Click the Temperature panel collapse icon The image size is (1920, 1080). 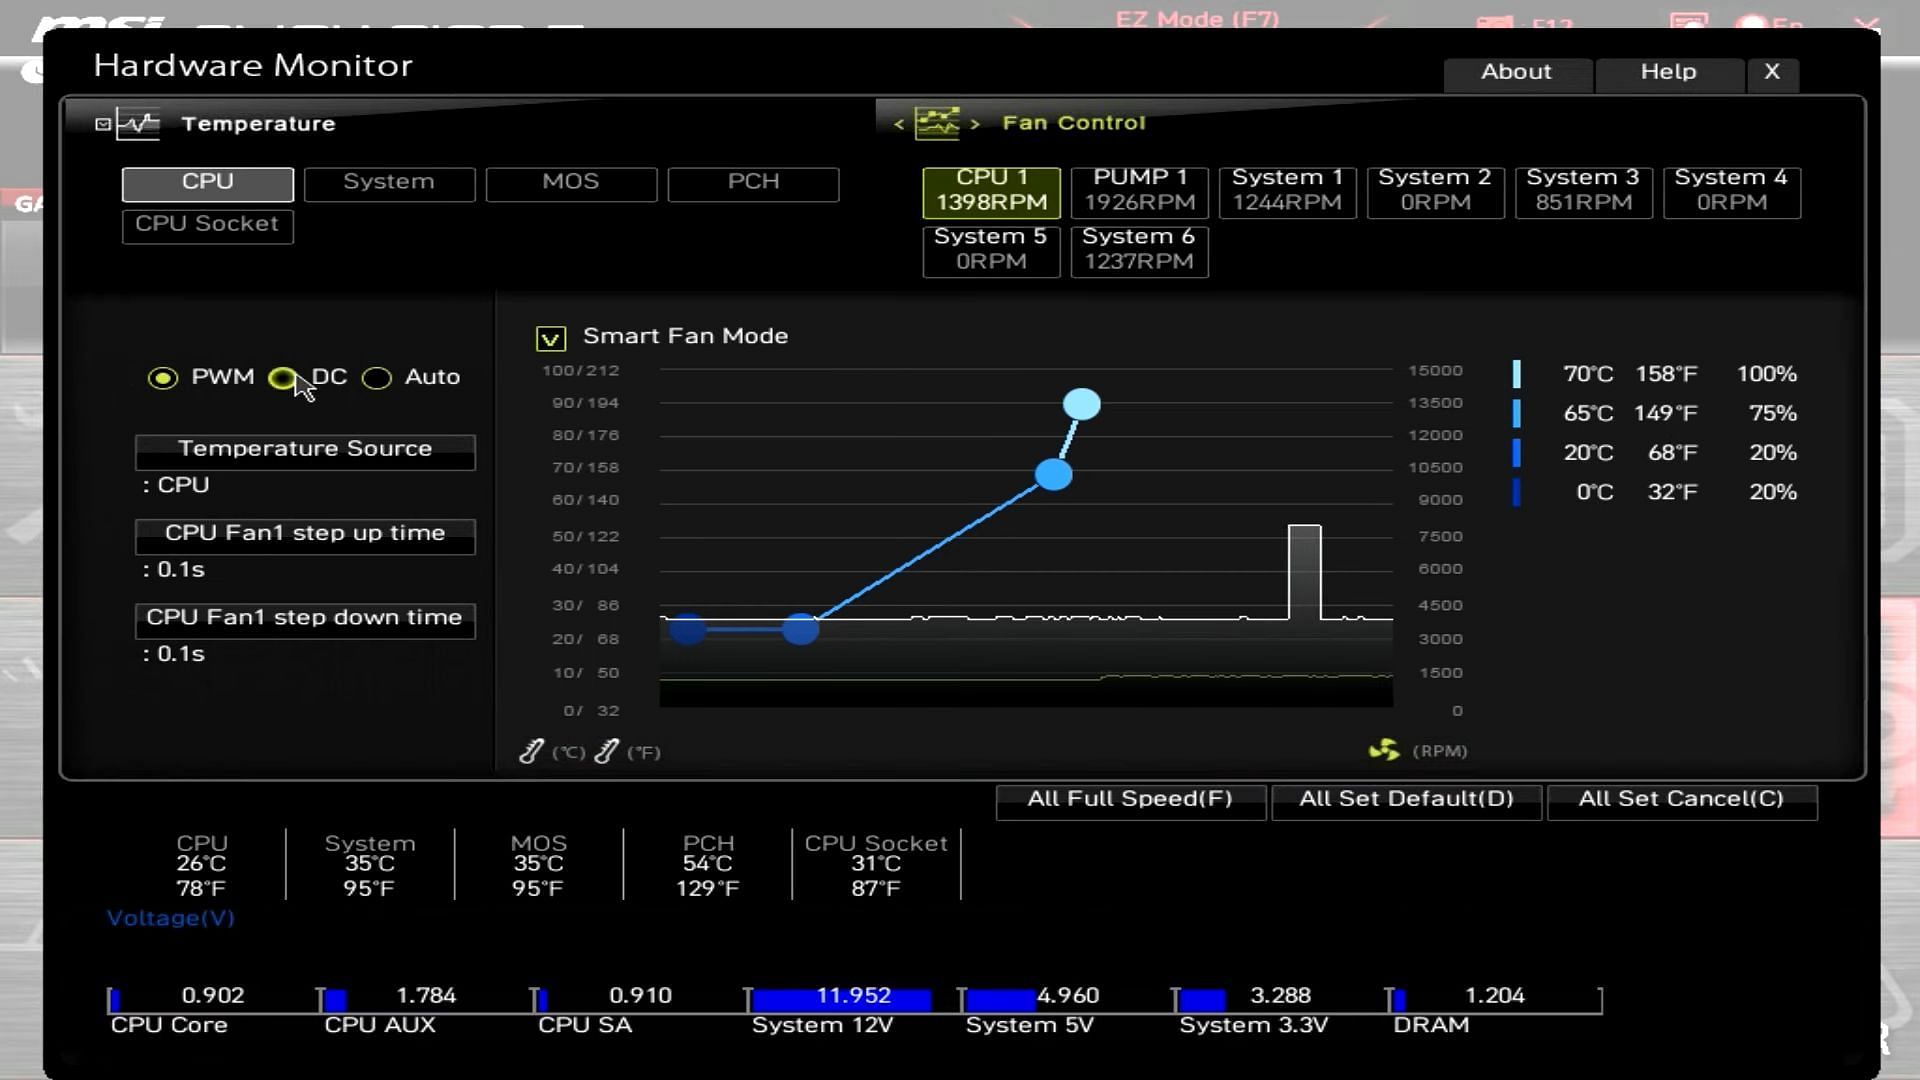102,123
